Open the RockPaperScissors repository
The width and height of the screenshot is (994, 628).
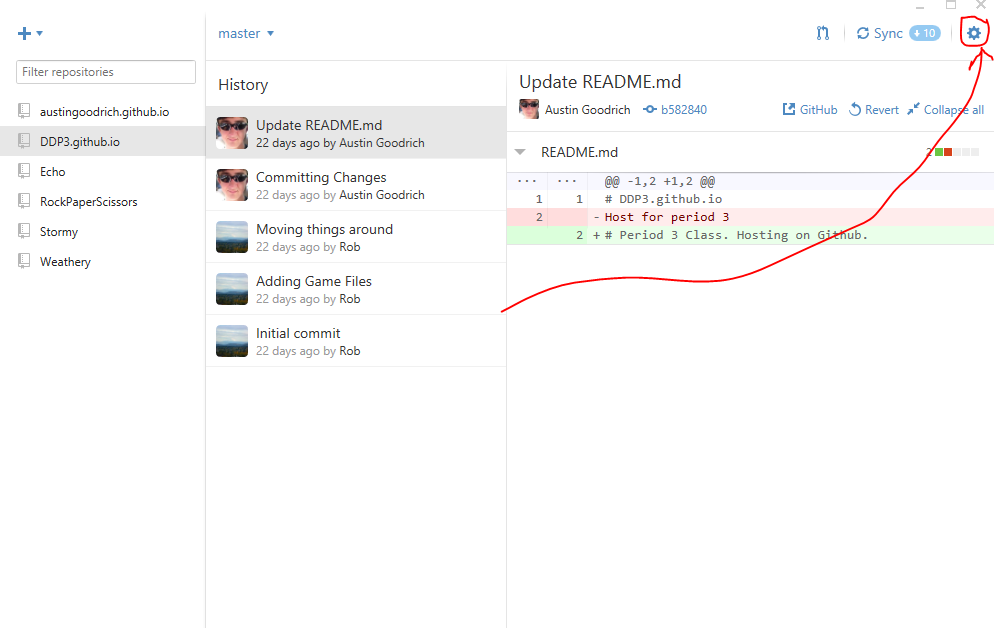pos(88,202)
